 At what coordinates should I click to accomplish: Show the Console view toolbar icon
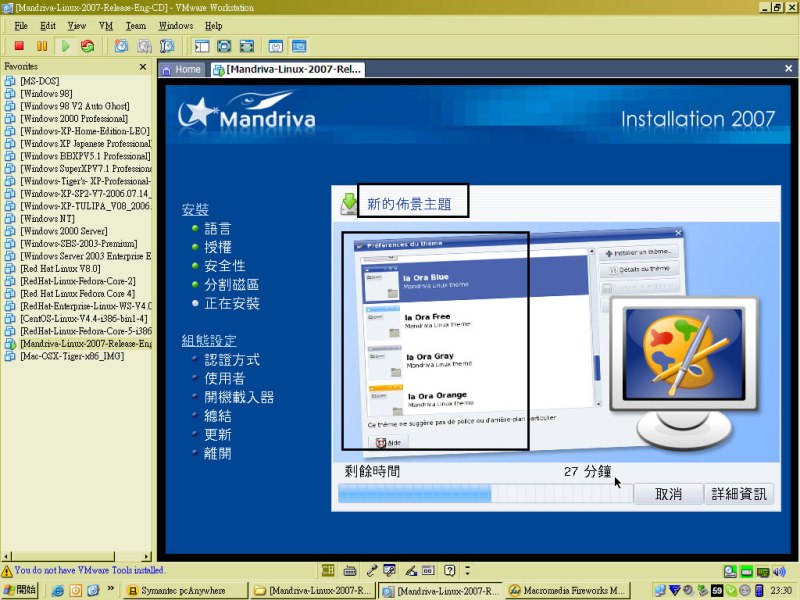pyautogui.click(x=299, y=46)
